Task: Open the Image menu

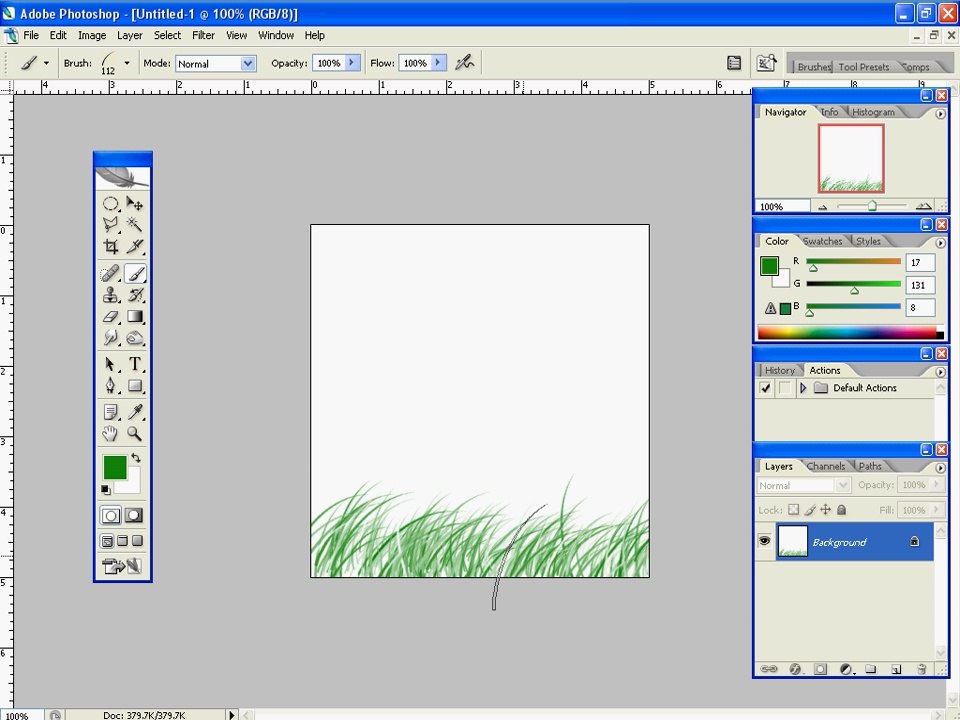Action: 92,36
